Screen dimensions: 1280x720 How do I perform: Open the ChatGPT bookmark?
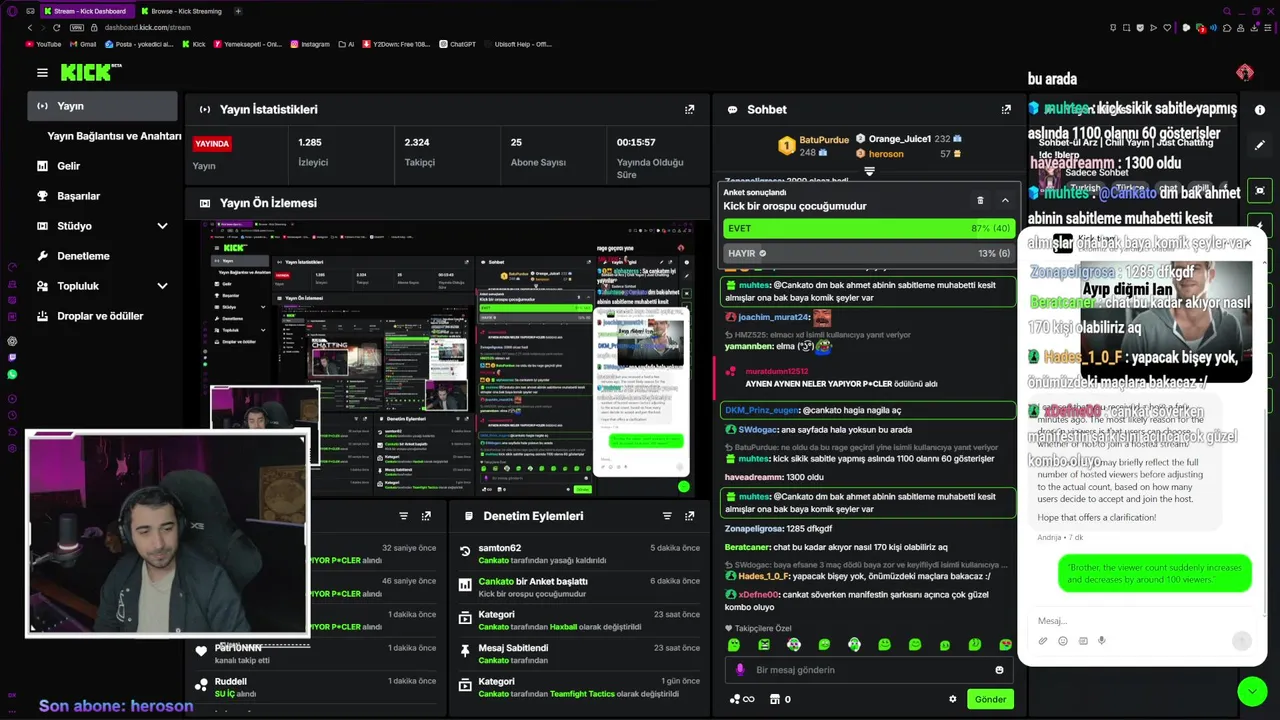point(457,44)
